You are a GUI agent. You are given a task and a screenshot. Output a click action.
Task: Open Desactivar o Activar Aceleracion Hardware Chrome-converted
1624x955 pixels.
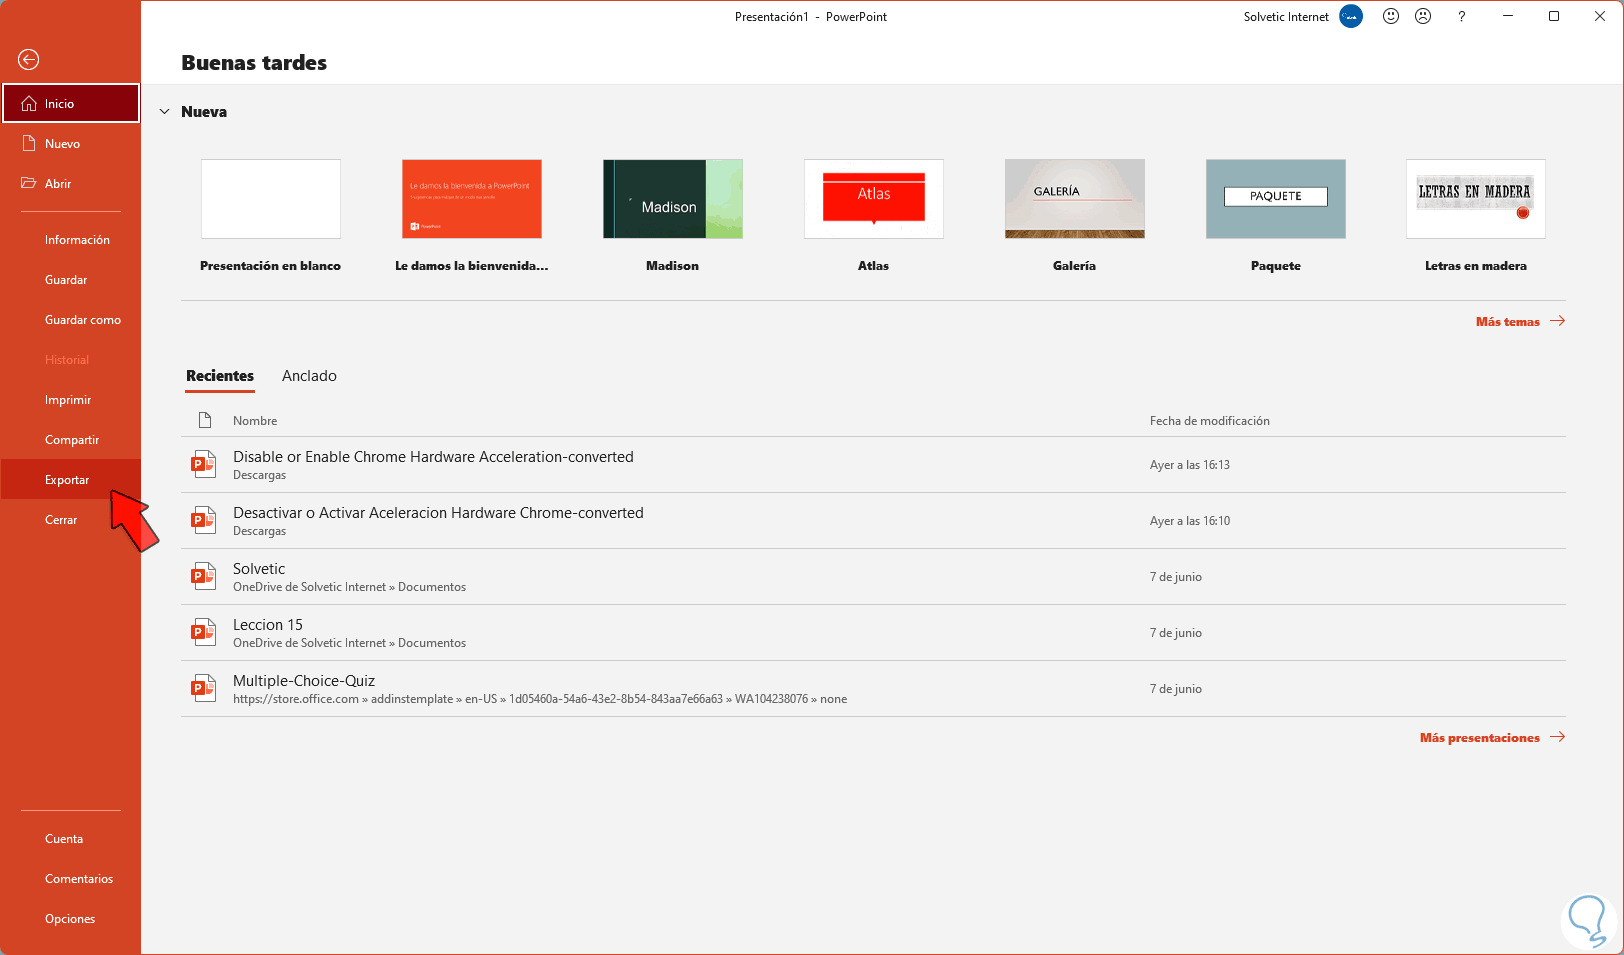pyautogui.click(x=438, y=513)
